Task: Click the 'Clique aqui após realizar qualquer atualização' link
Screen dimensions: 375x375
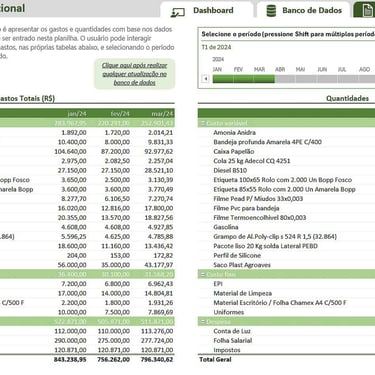Action: coord(135,74)
